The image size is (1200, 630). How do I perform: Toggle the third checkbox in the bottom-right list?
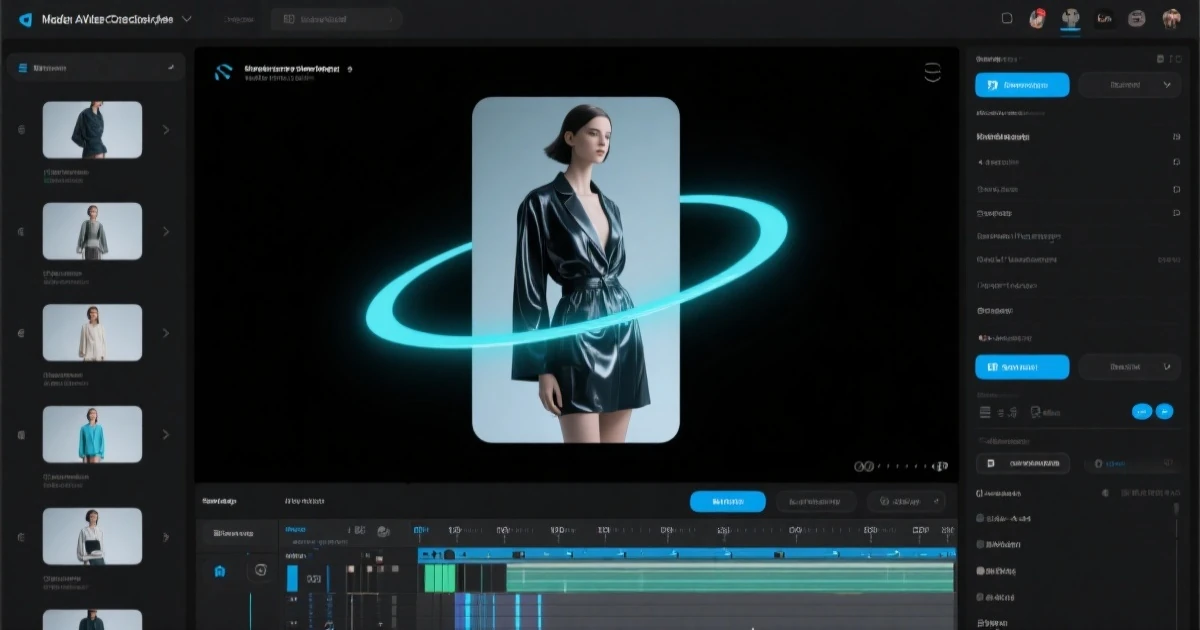tap(979, 571)
